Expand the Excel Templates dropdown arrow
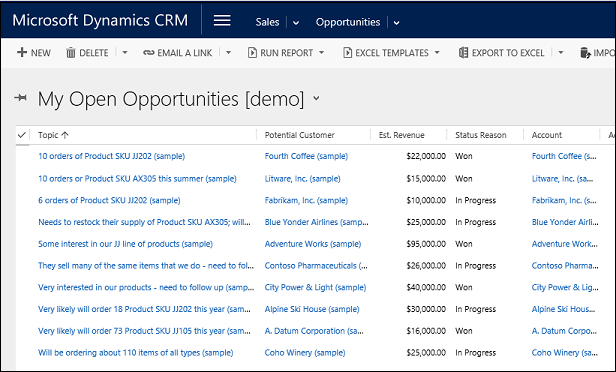Screen dimensions: 616x372 [x=437, y=52]
